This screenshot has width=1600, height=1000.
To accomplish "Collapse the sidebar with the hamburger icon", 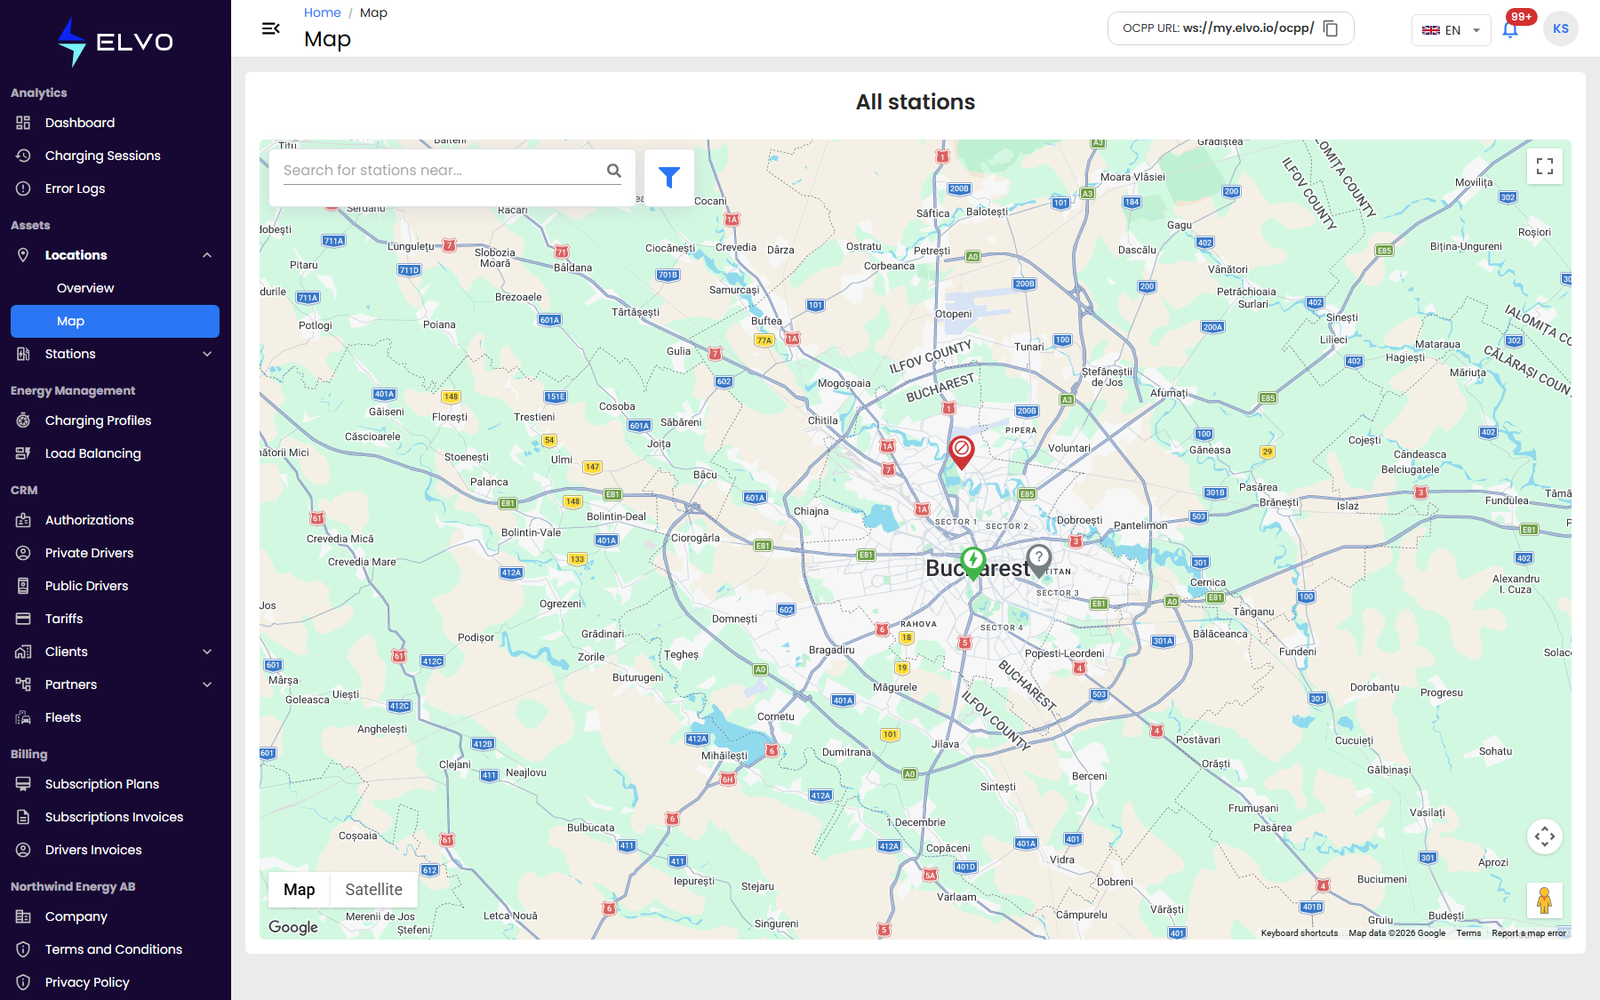I will click(x=270, y=28).
